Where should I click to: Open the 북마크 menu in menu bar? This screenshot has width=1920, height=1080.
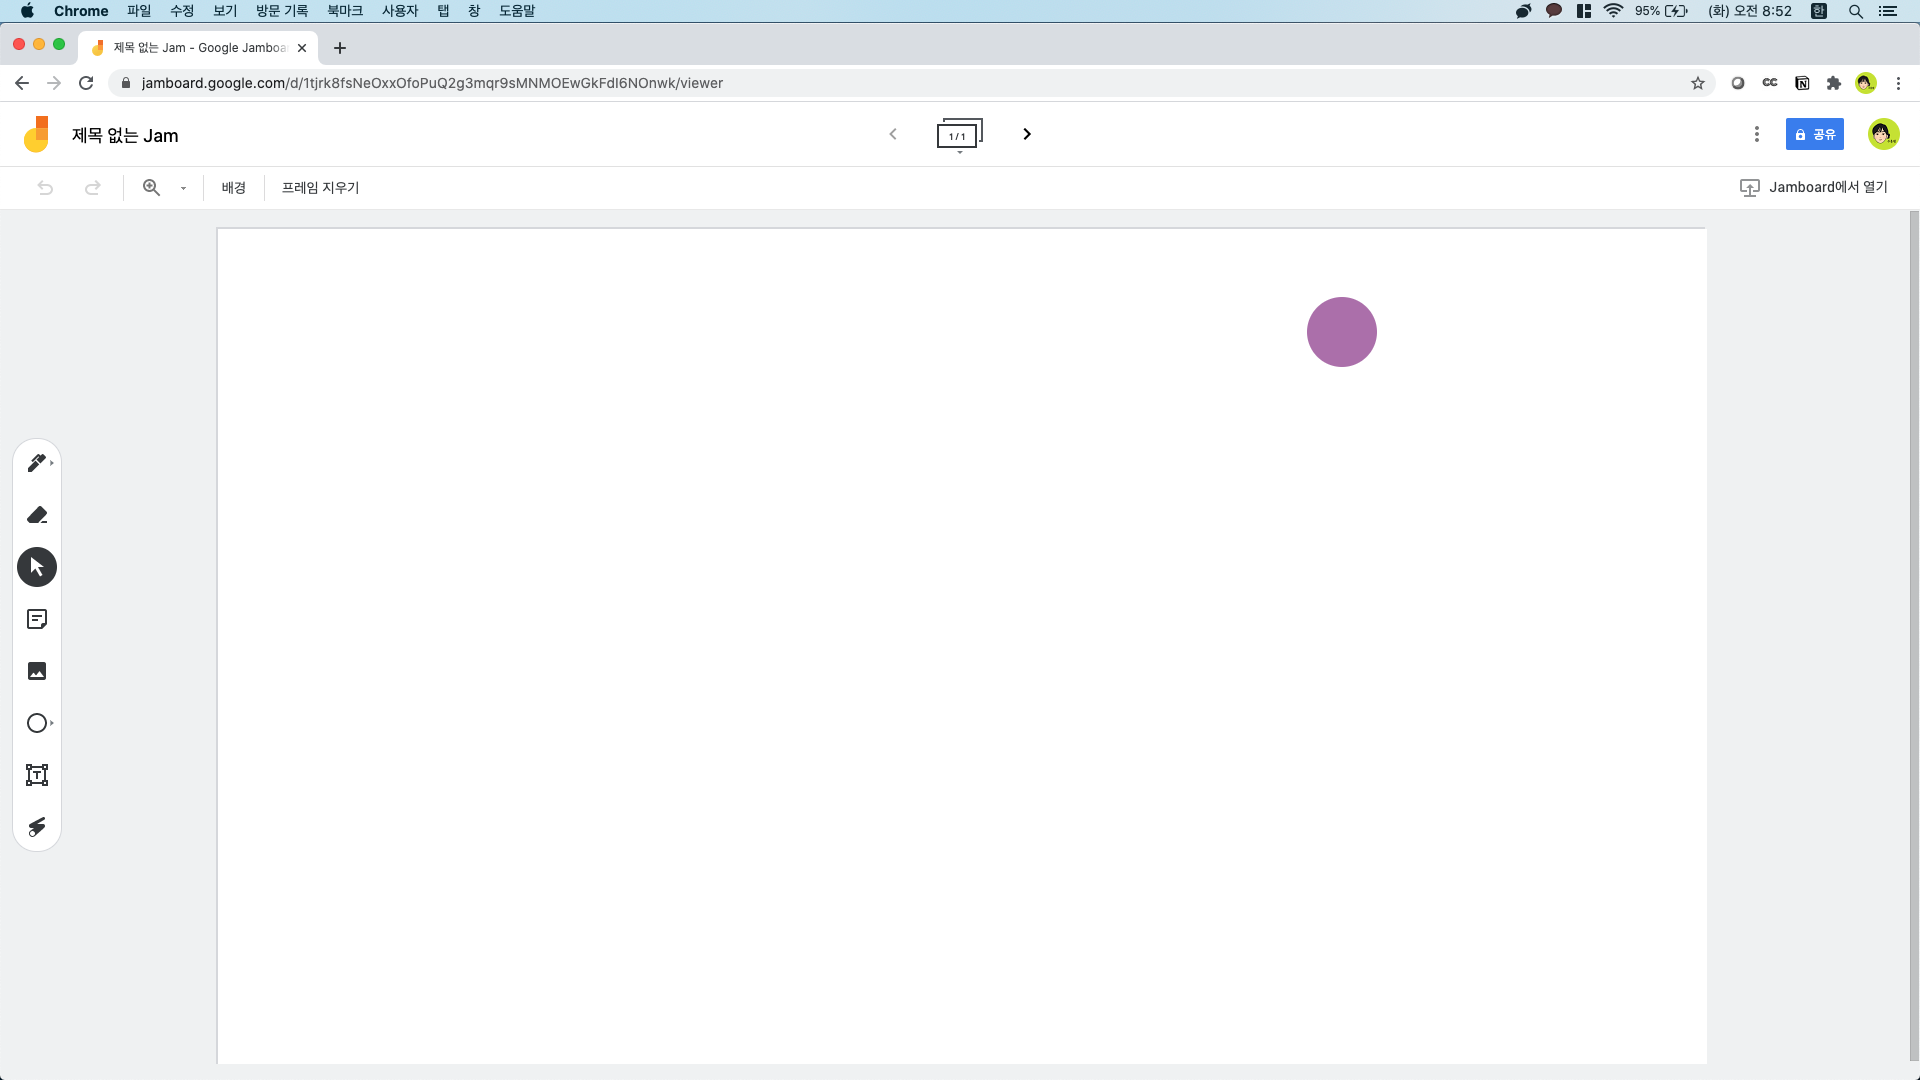(x=344, y=11)
